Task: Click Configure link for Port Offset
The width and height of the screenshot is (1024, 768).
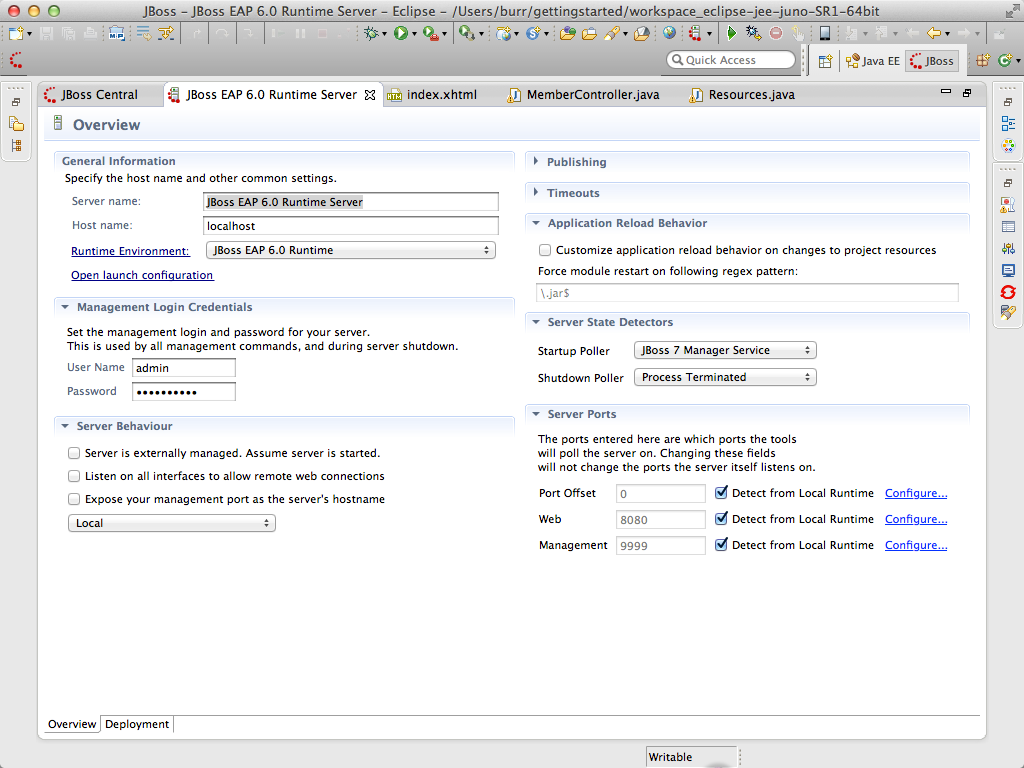Action: click(916, 493)
